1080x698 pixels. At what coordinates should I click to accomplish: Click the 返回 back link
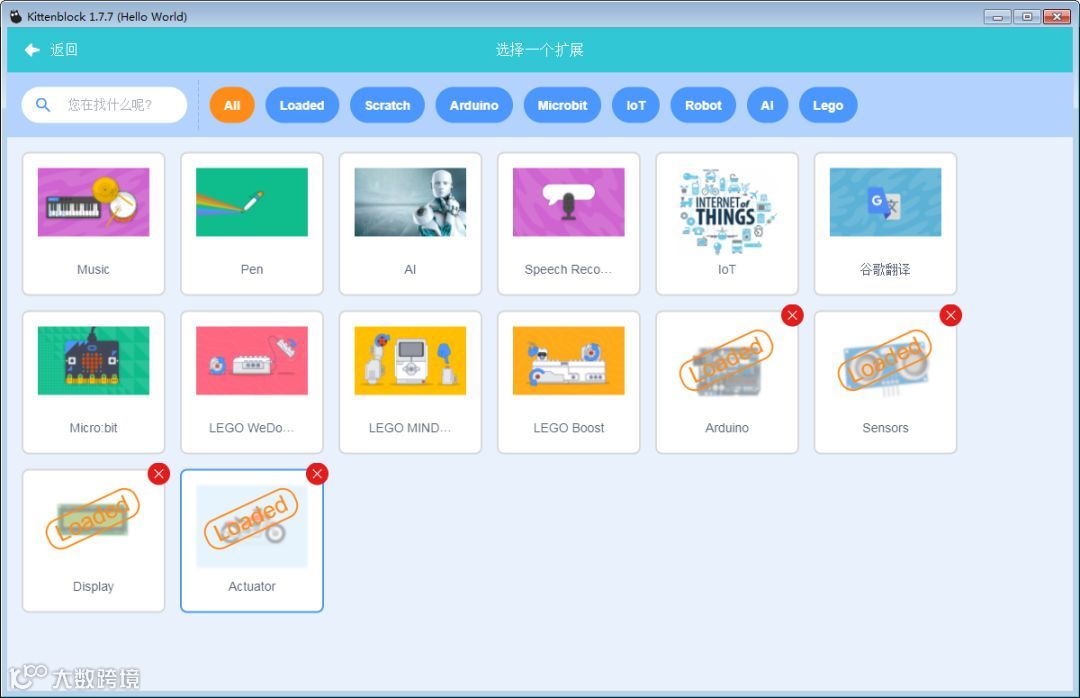click(63, 50)
